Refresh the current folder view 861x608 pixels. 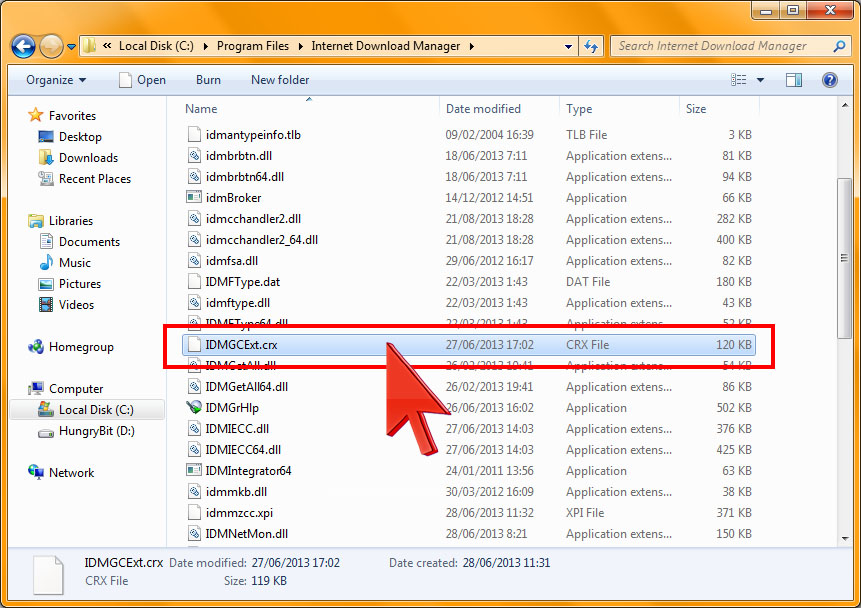[x=591, y=47]
